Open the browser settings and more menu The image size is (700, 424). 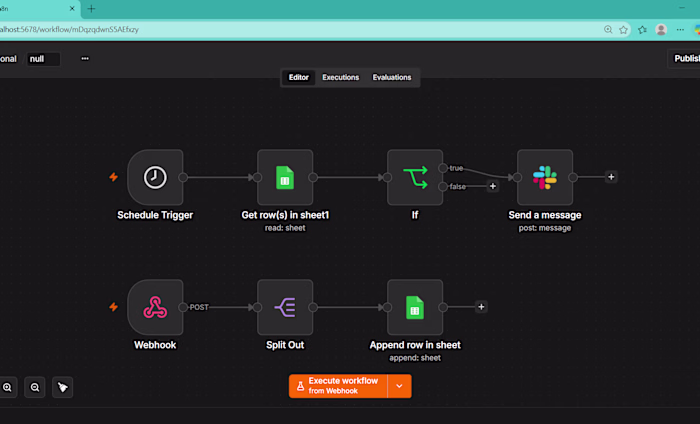click(680, 29)
